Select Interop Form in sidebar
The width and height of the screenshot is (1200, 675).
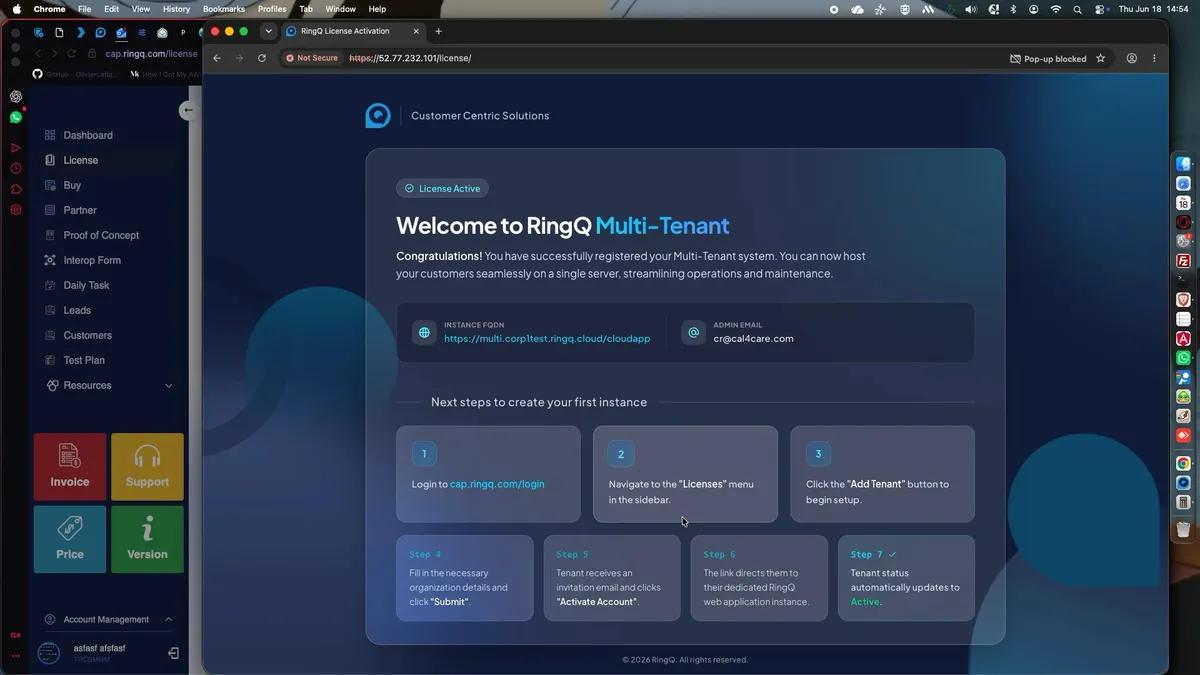92,260
